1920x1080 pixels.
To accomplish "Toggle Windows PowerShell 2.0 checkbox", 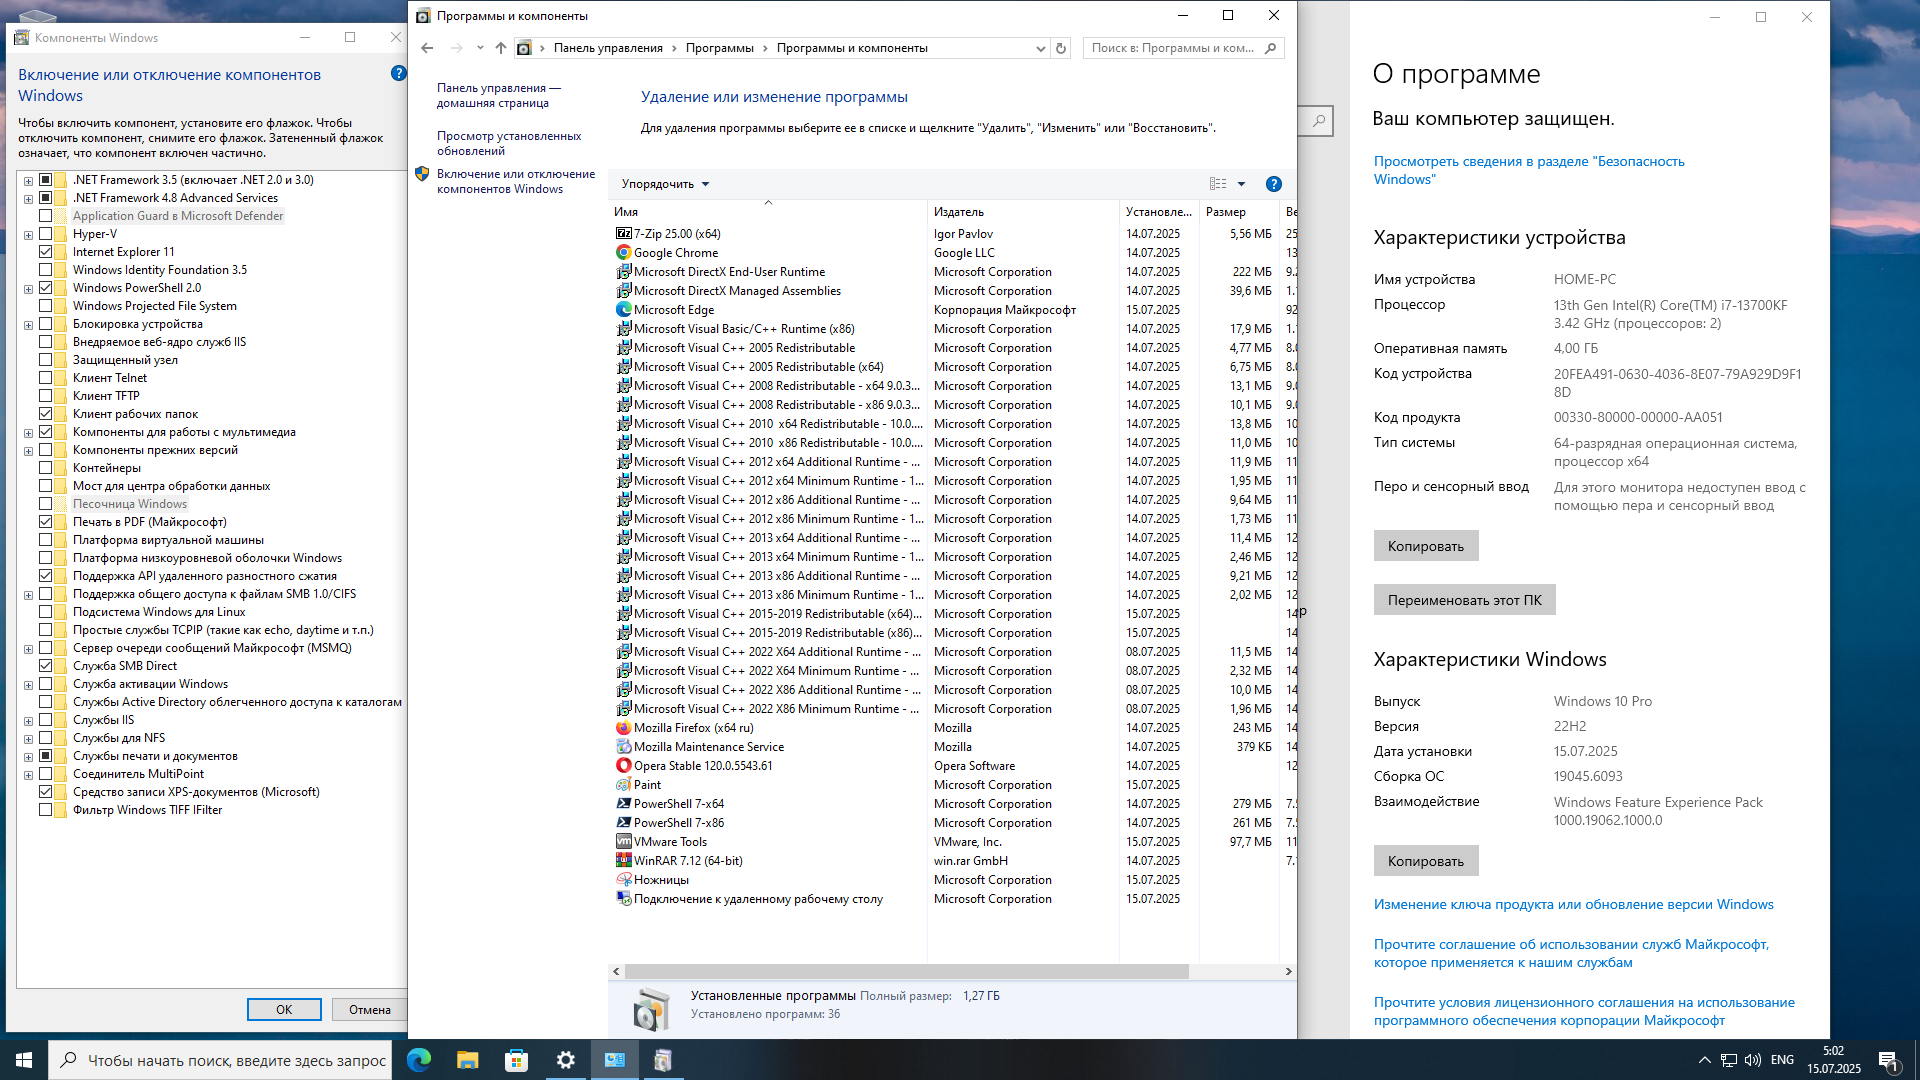I will coord(46,288).
